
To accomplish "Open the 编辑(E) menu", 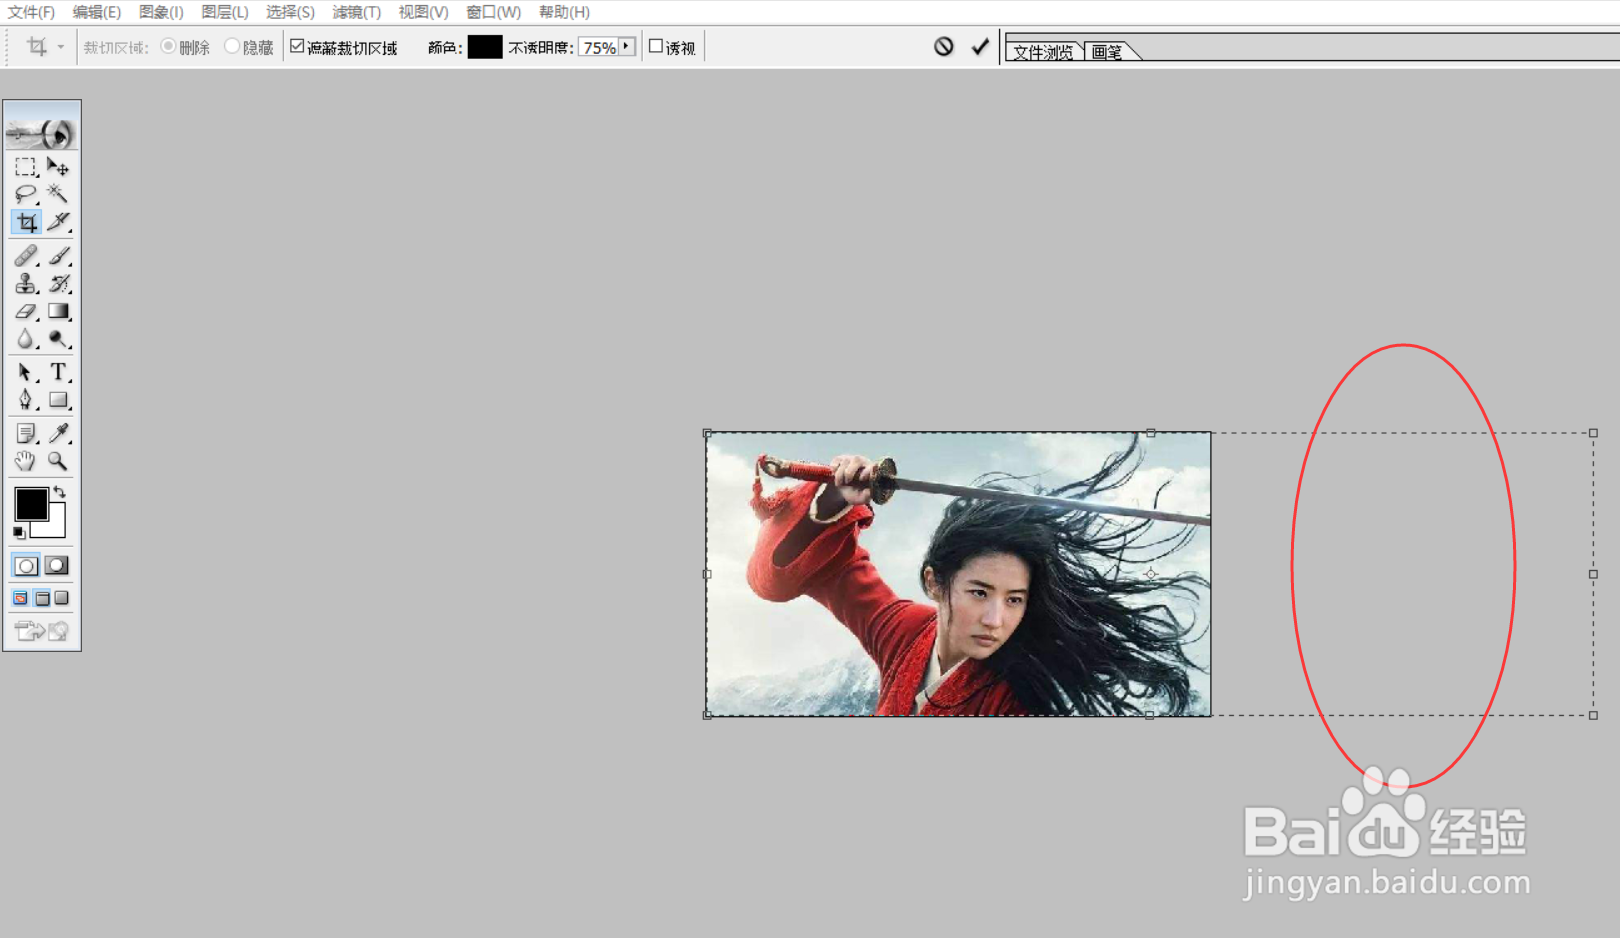I will [97, 12].
